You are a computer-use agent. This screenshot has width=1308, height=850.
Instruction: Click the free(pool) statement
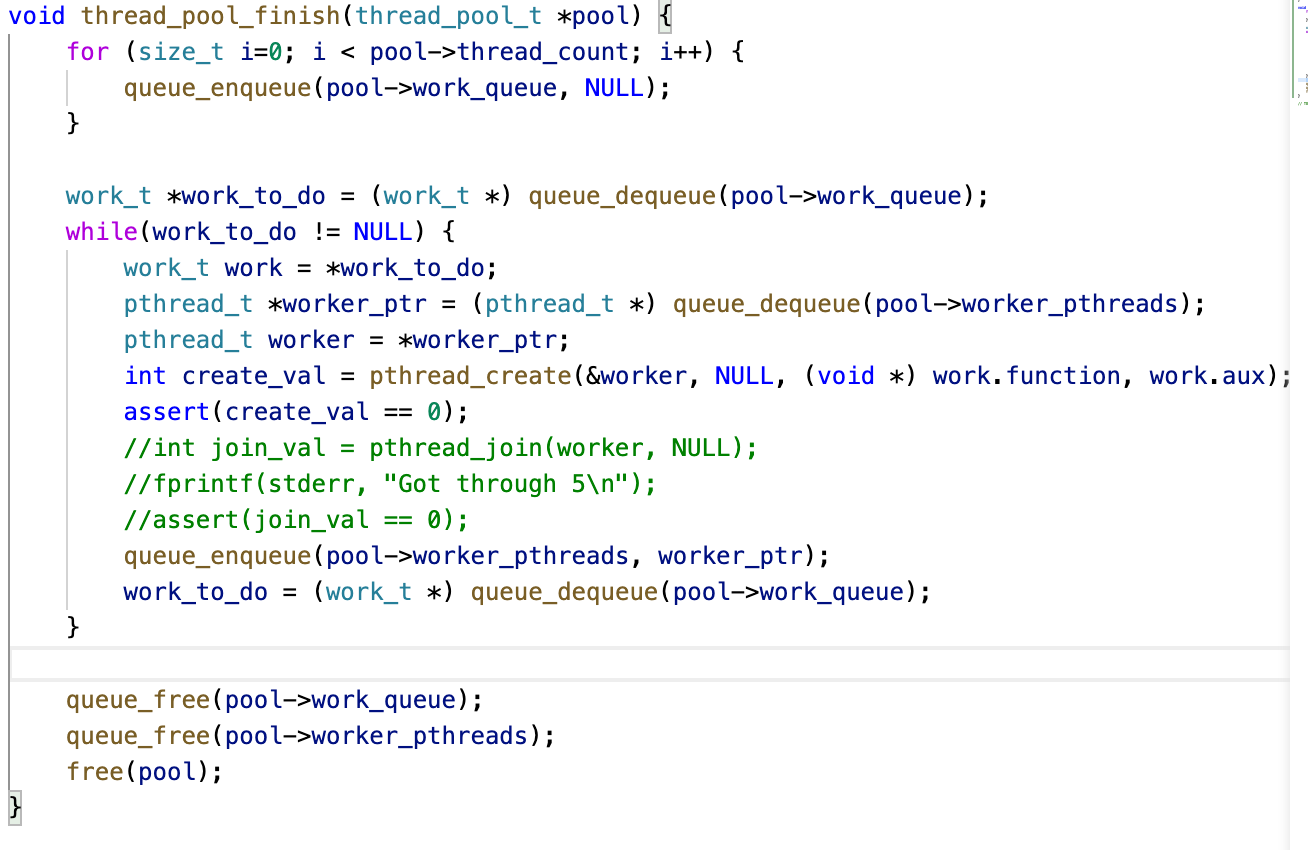pos(144,772)
